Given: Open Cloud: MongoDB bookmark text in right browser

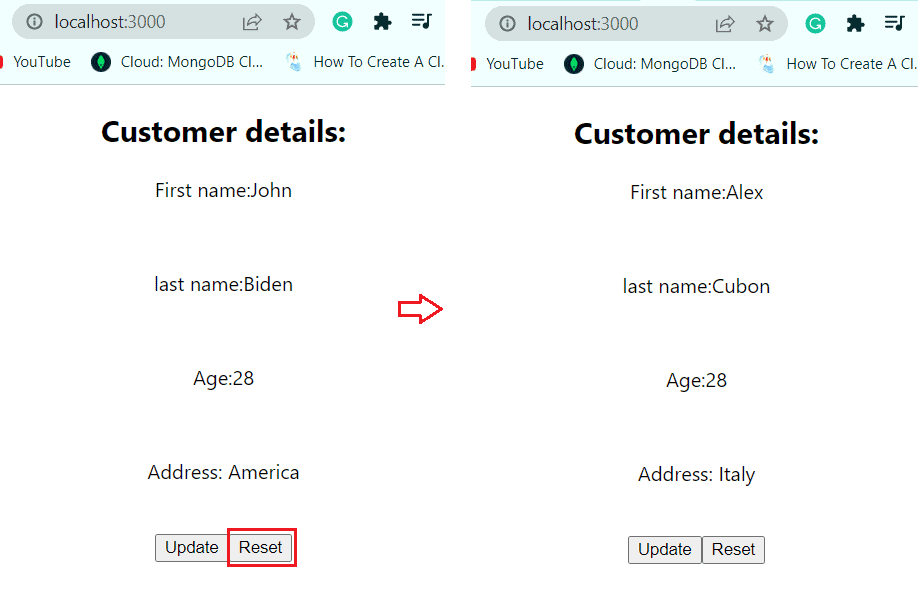Looking at the screenshot, I should click(x=665, y=64).
